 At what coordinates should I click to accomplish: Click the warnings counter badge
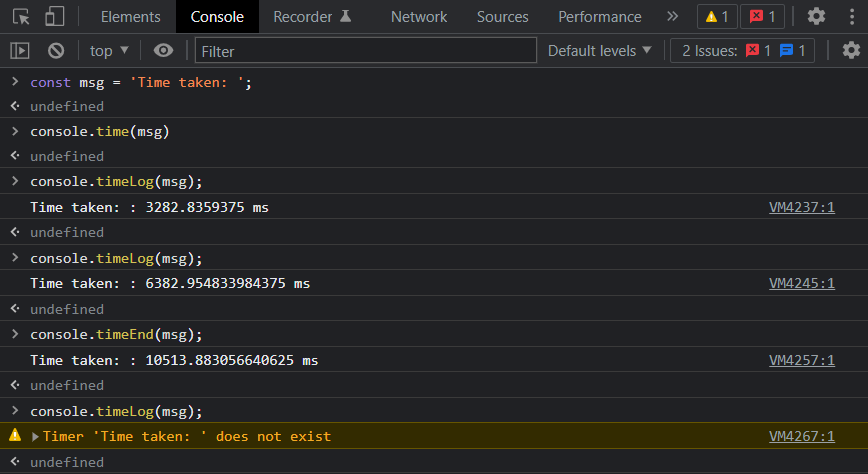click(x=717, y=17)
